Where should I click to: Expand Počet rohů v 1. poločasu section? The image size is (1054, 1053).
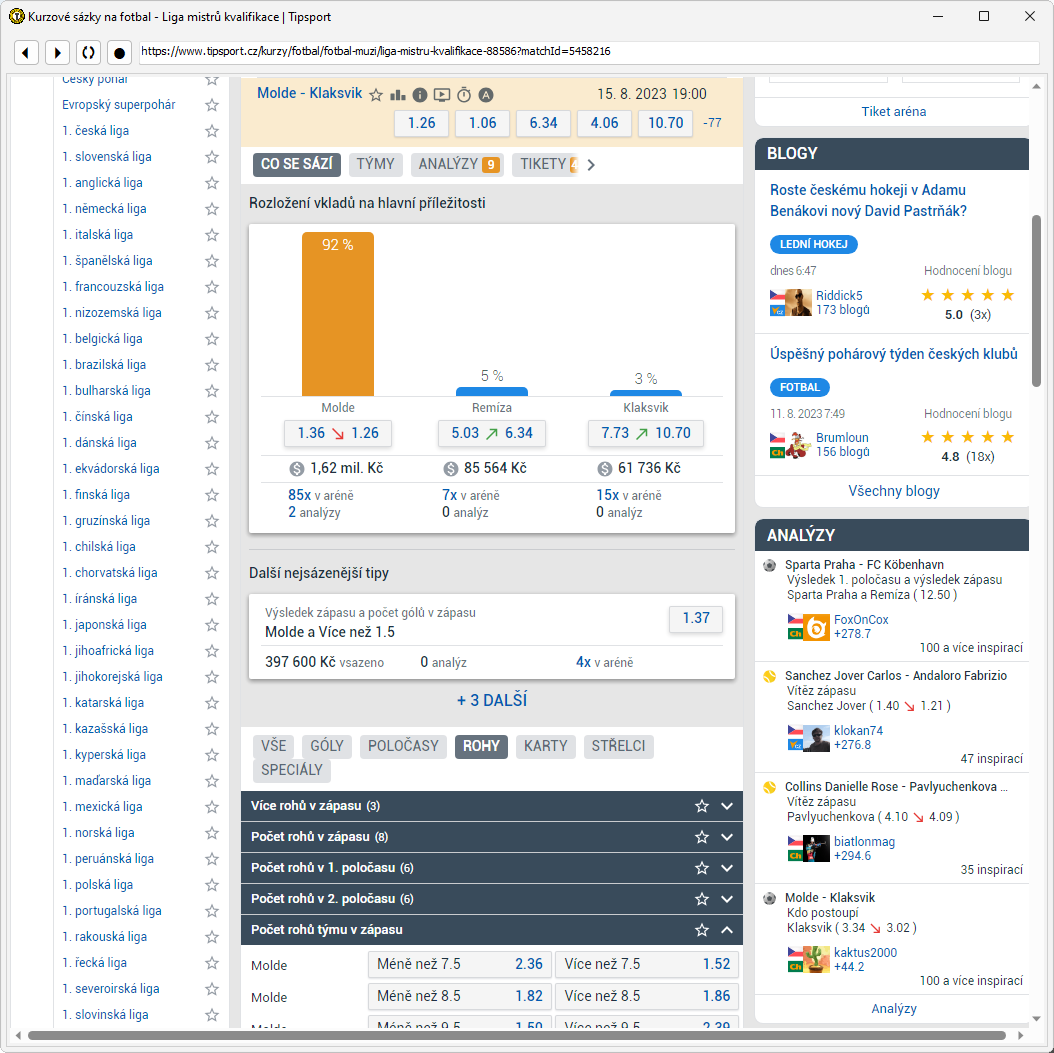pos(727,868)
